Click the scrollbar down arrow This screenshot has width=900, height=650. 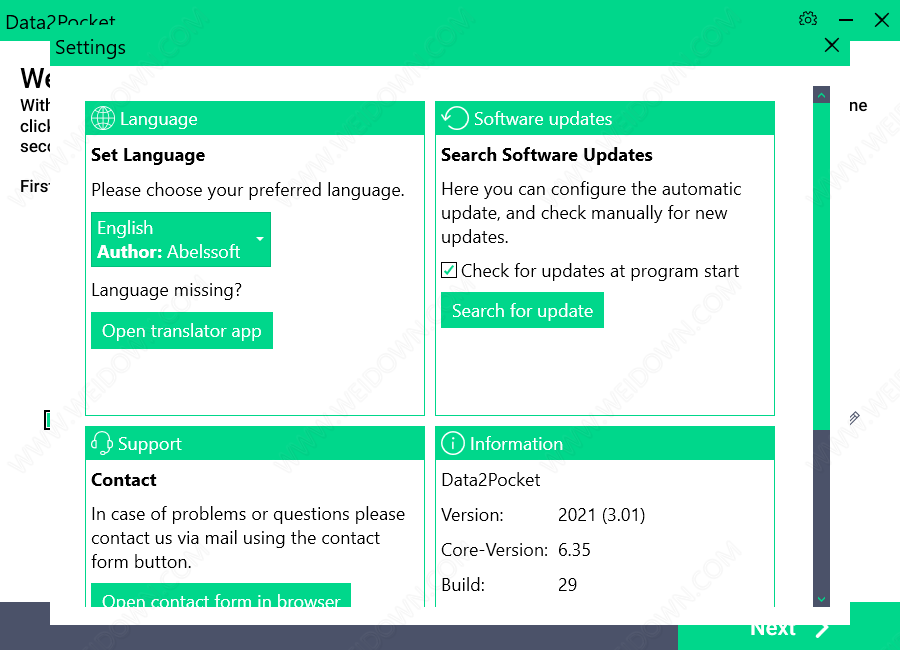821,598
